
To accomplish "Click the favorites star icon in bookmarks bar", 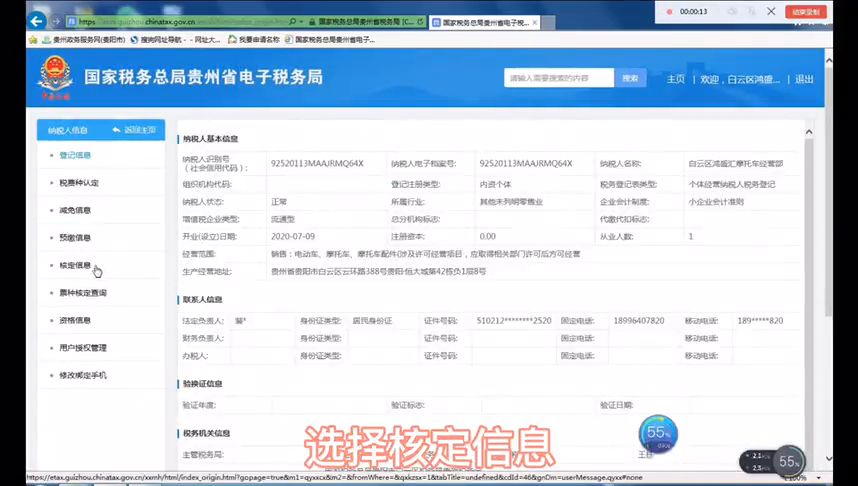I will pyautogui.click(x=33, y=39).
